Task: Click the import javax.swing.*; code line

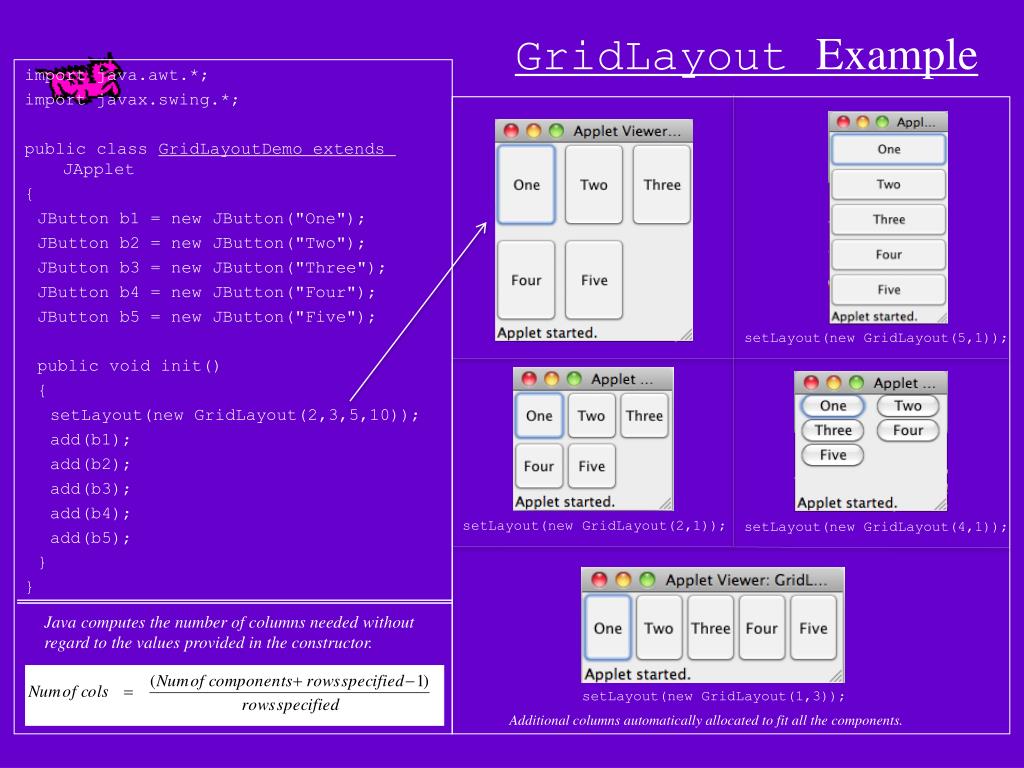Action: (132, 100)
